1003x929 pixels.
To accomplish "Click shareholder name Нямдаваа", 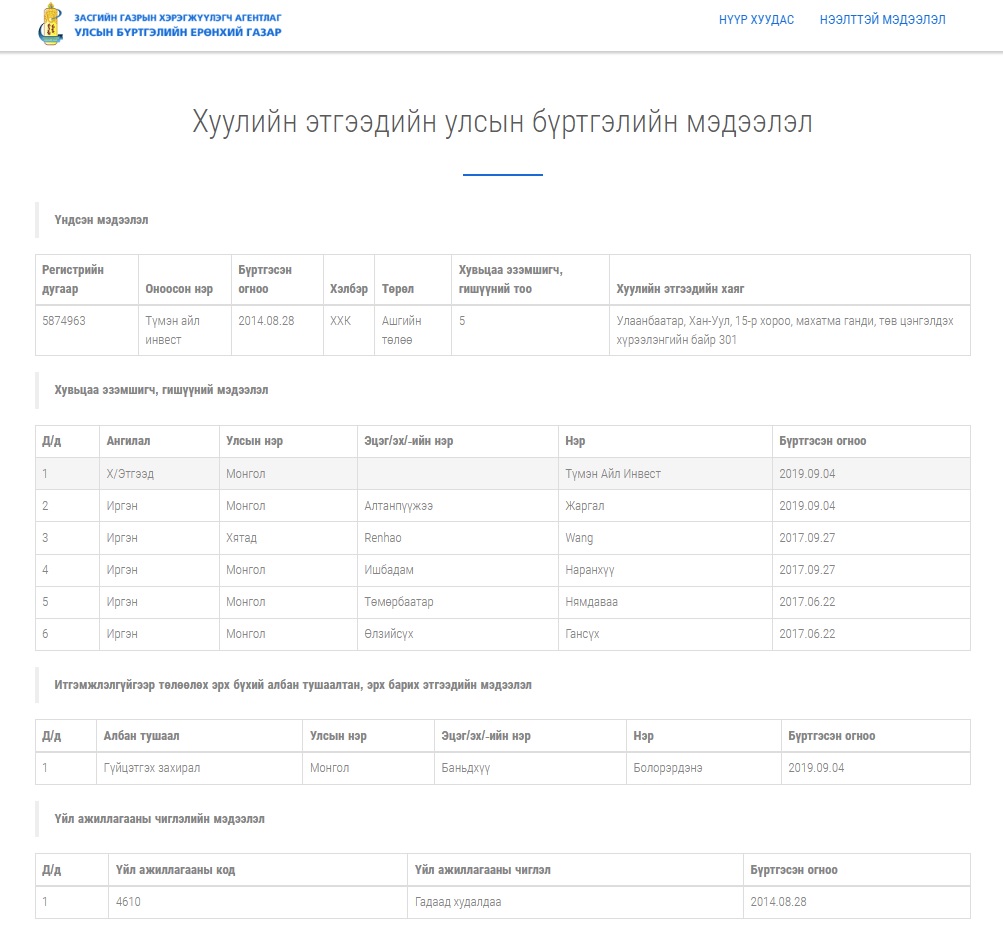I will click(591, 601).
